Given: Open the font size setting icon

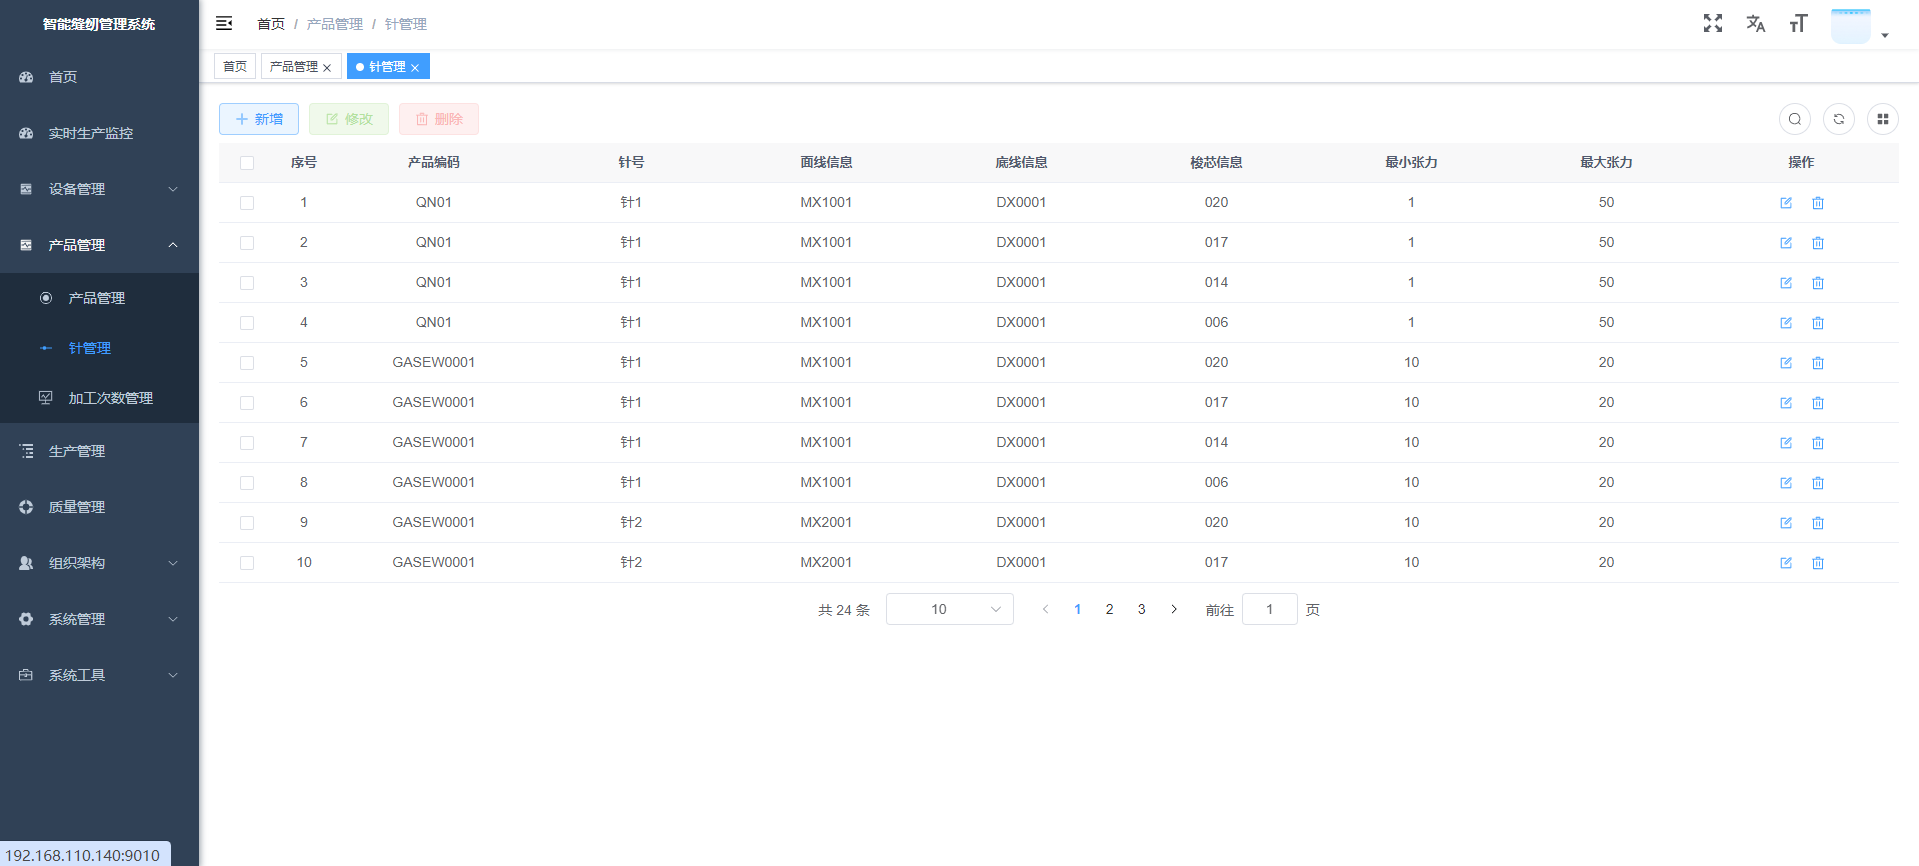Looking at the screenshot, I should tap(1798, 23).
